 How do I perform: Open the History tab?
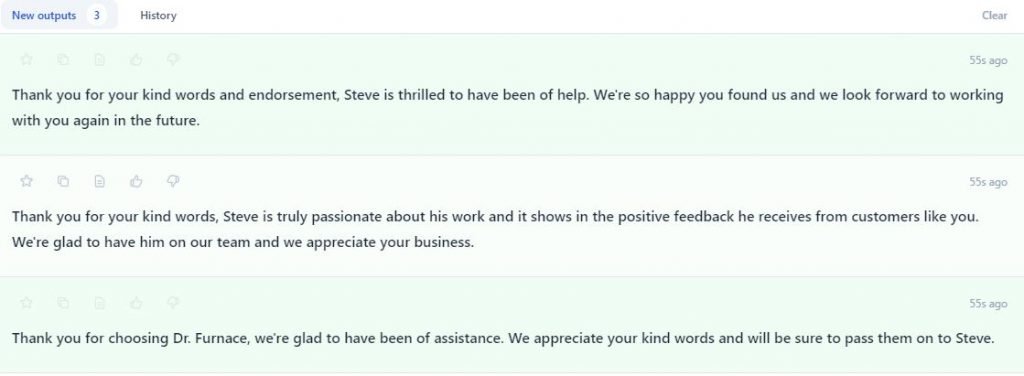point(158,16)
